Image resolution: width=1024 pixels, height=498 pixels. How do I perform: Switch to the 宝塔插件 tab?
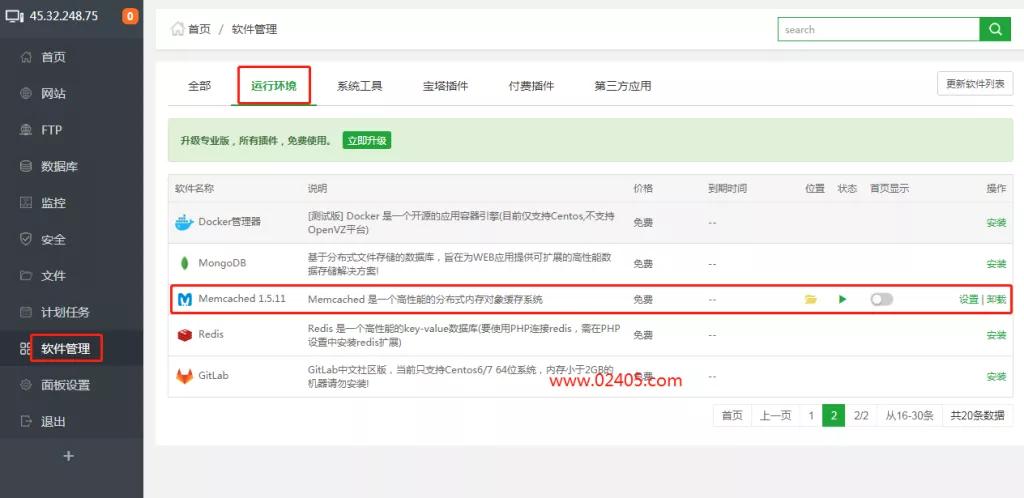pyautogui.click(x=445, y=86)
